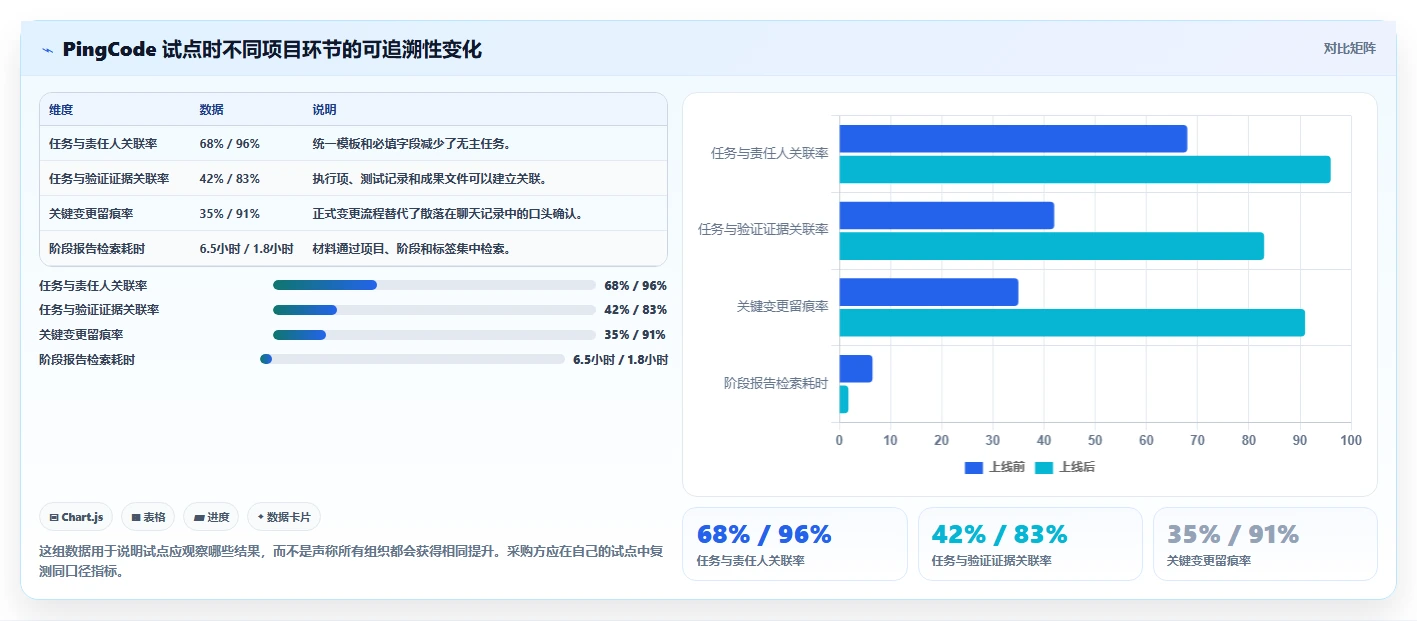This screenshot has width=1417, height=621.
Task: Open the 68% / 96% stat card
Action: 795,544
